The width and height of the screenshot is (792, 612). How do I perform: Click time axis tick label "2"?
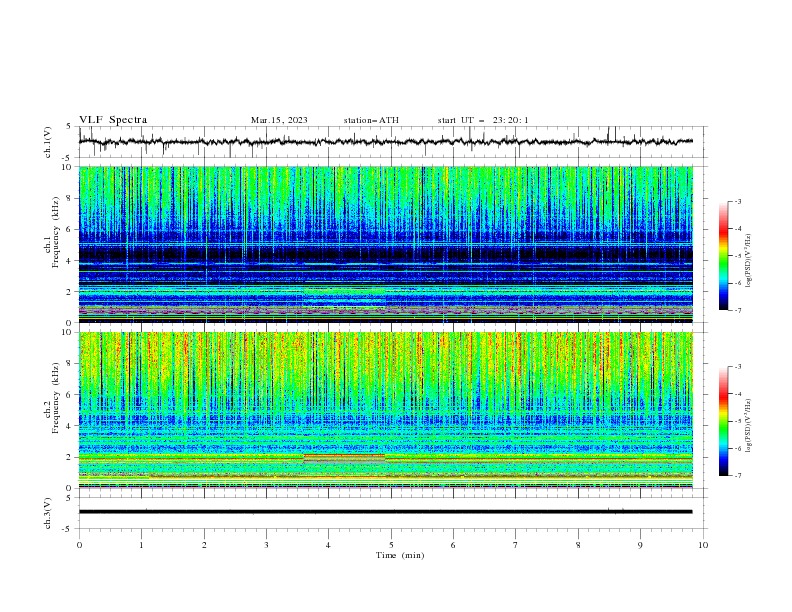pos(204,545)
